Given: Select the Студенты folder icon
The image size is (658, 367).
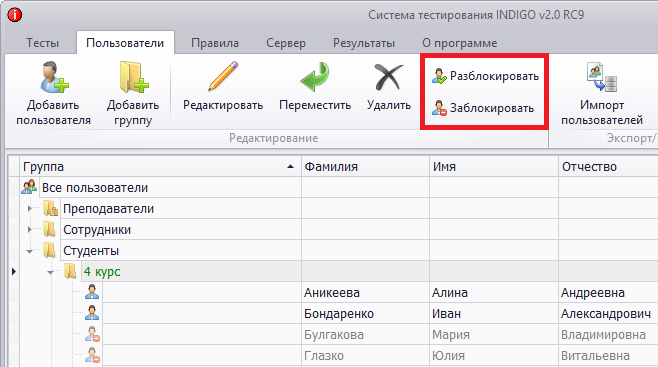Looking at the screenshot, I should click(50, 250).
